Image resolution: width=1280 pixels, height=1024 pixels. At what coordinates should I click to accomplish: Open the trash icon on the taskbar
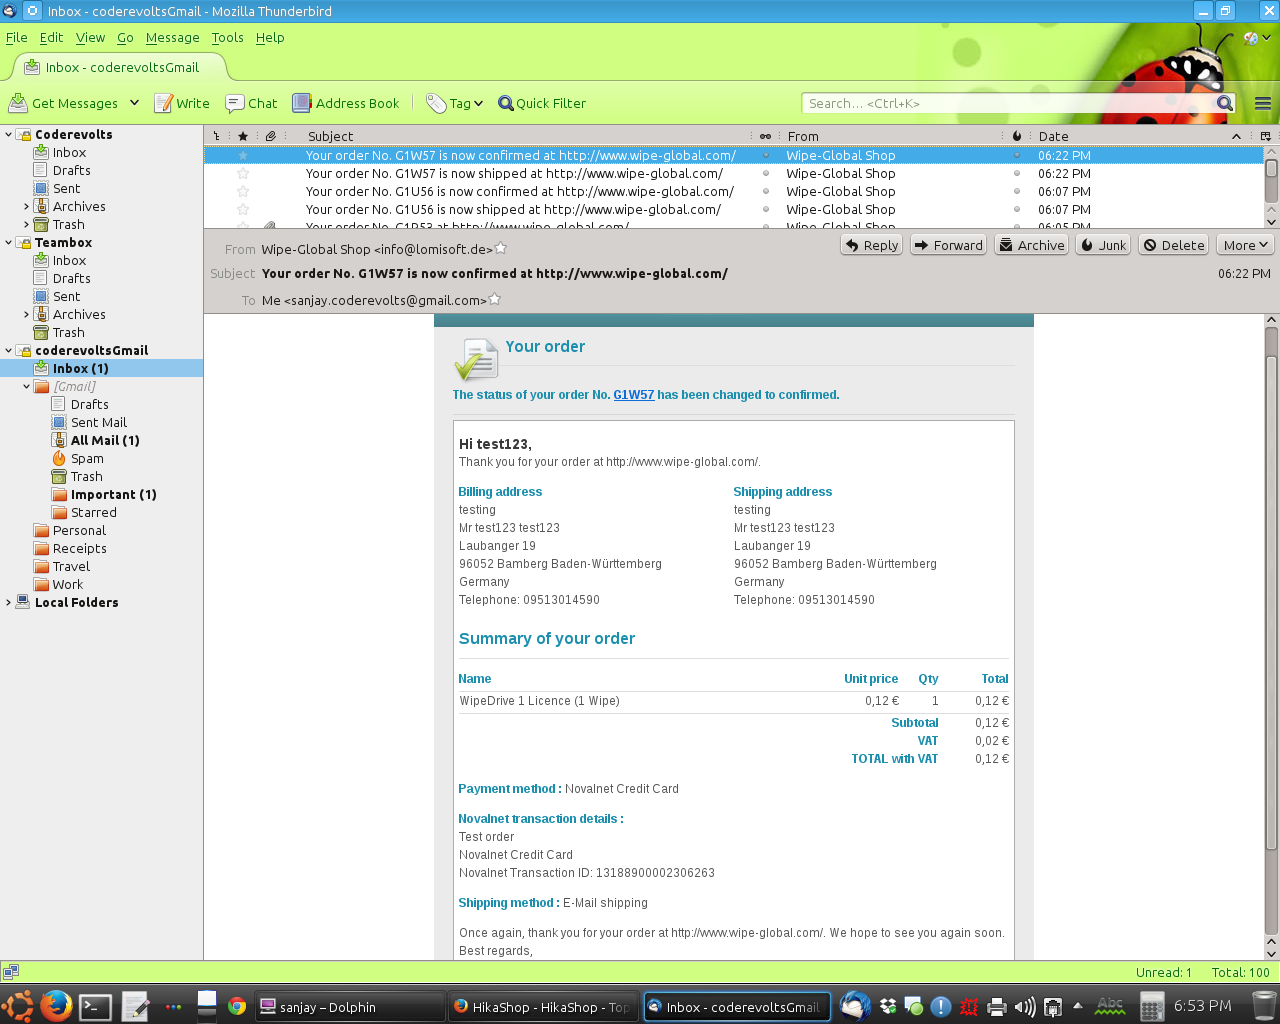(1264, 1006)
